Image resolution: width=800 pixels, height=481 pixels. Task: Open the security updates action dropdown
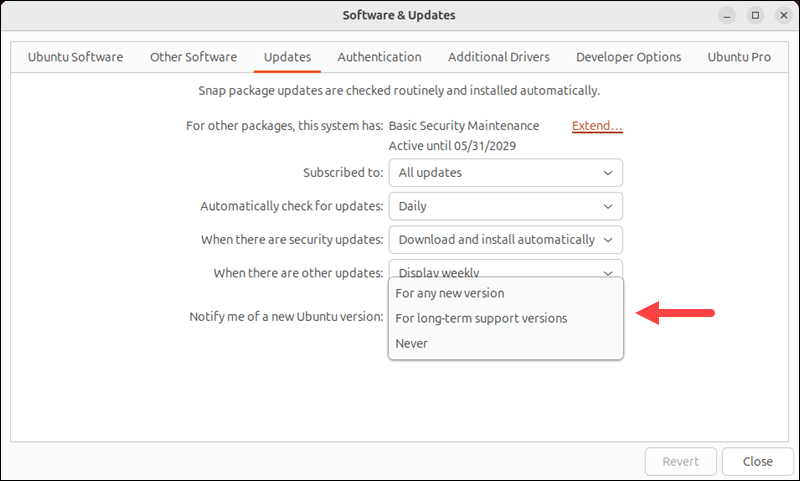click(x=506, y=240)
